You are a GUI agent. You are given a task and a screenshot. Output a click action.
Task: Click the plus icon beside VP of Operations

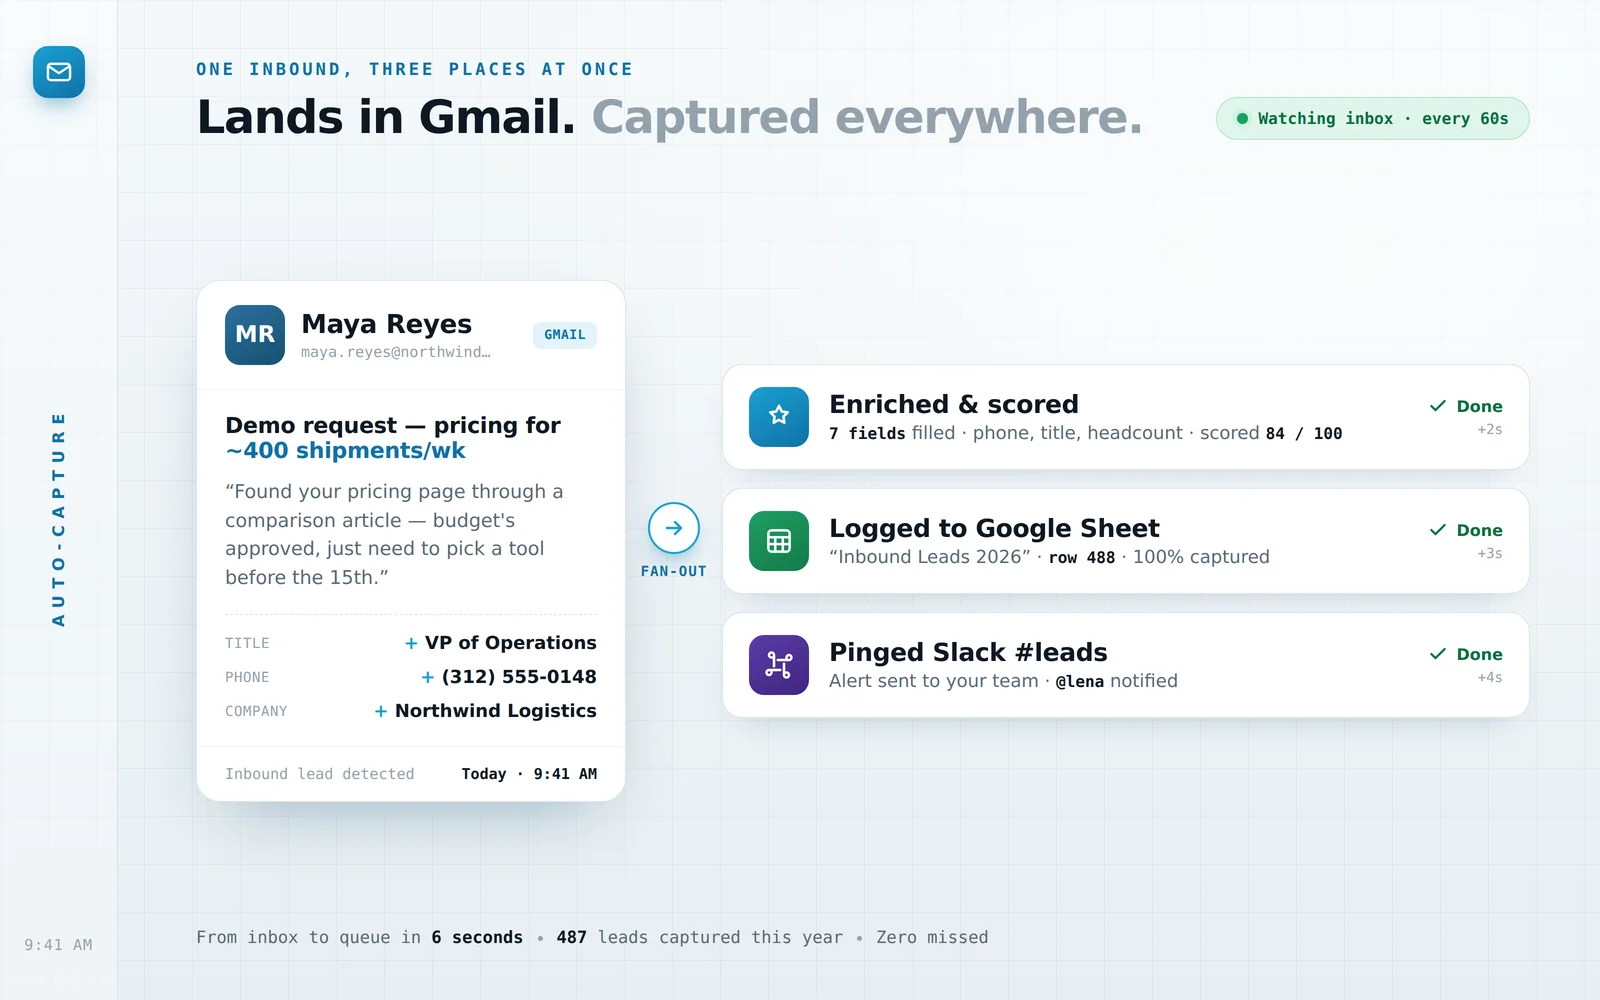pos(411,643)
